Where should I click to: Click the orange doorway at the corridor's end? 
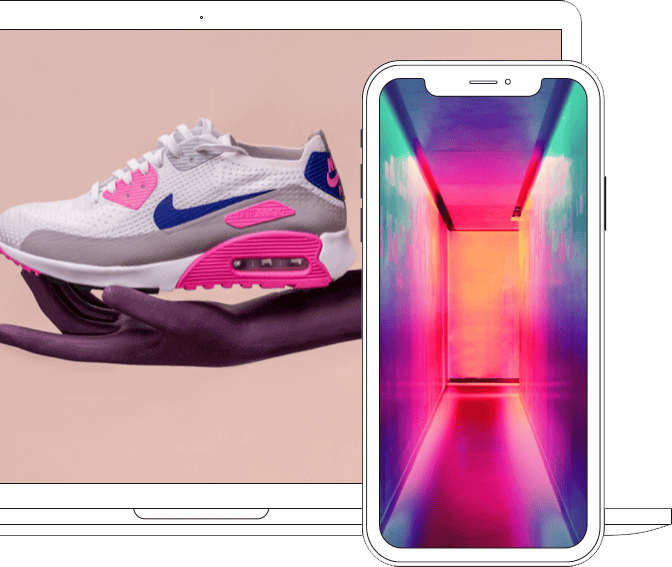point(483,305)
